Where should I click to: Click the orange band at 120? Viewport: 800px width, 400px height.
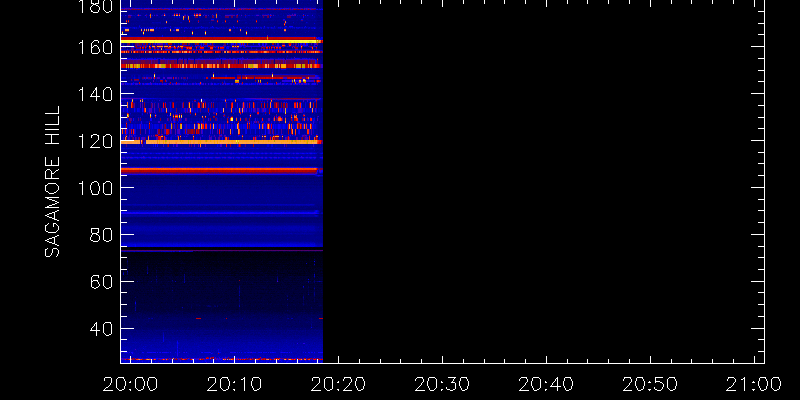[x=221, y=142]
